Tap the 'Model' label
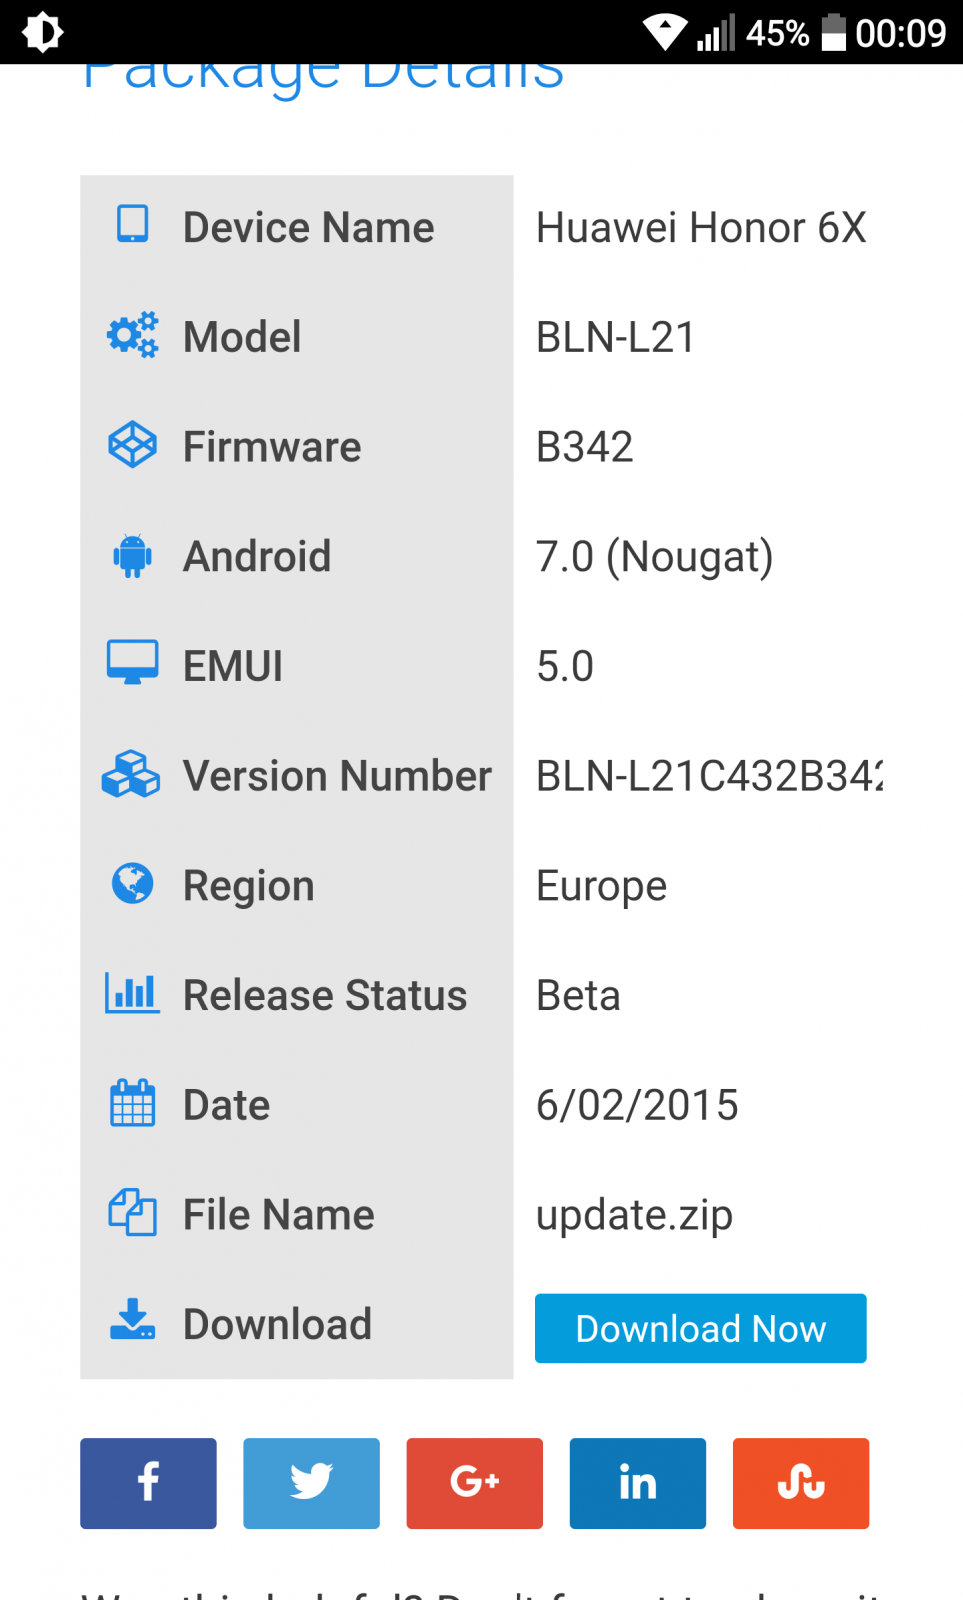Viewport: 963px width, 1600px height. pyautogui.click(x=242, y=337)
